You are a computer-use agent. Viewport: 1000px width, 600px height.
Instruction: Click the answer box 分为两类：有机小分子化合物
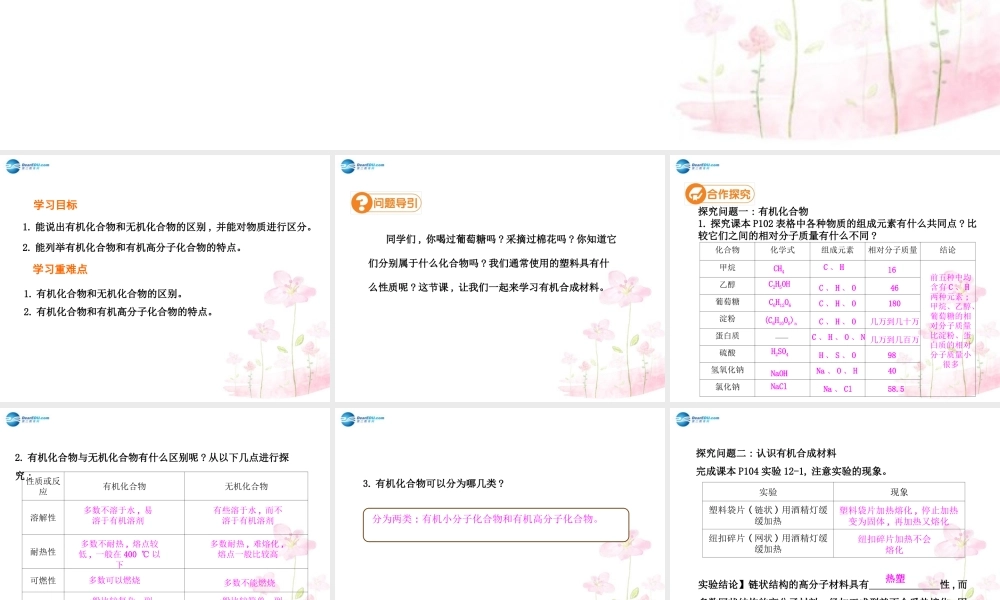496,525
